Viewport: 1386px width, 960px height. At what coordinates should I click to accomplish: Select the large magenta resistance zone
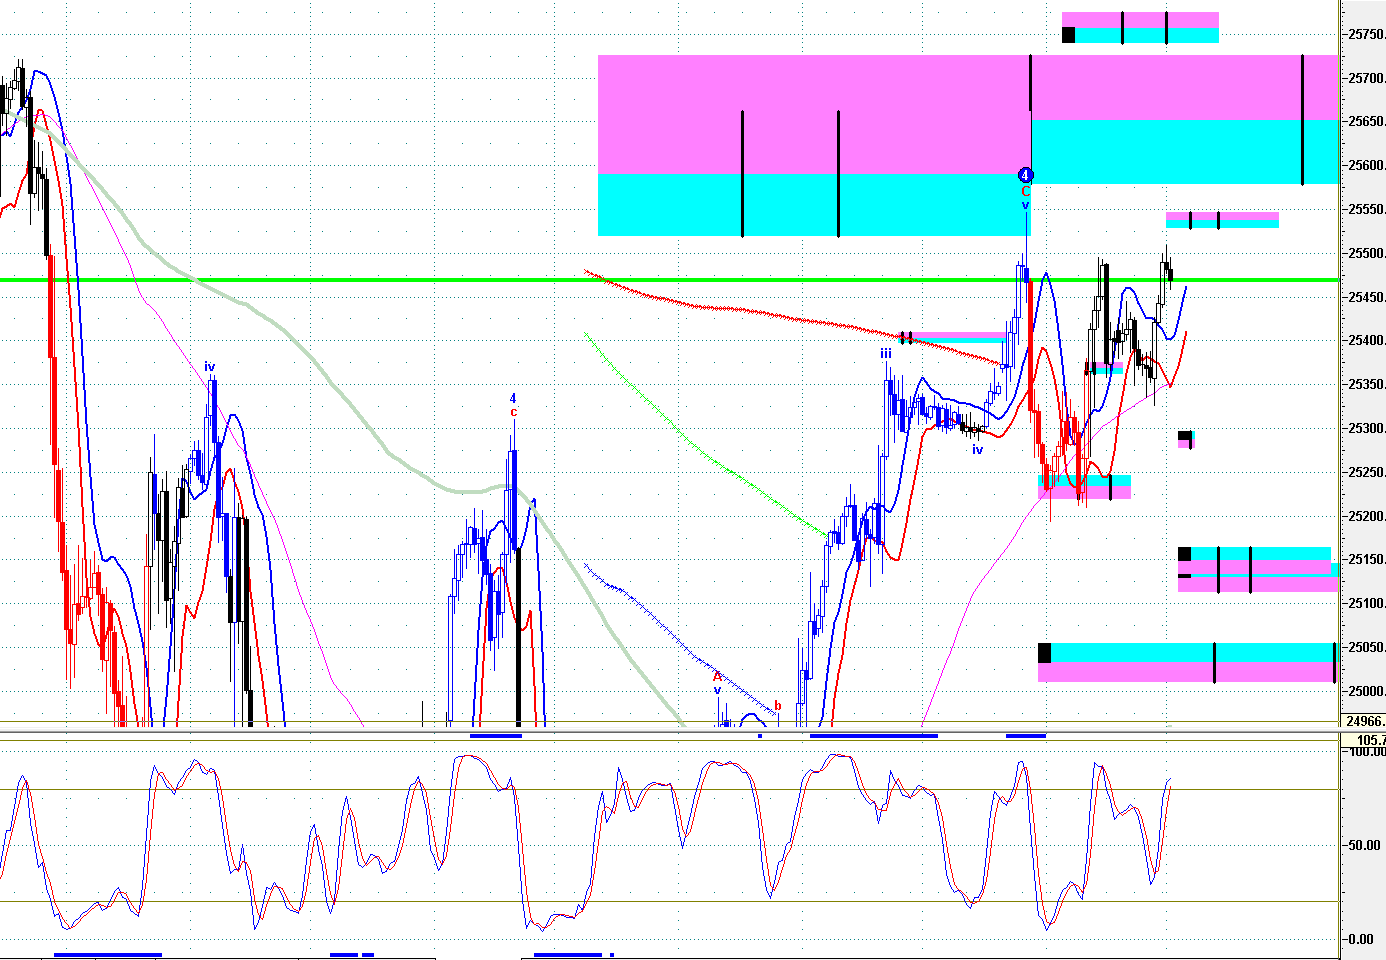[814, 114]
